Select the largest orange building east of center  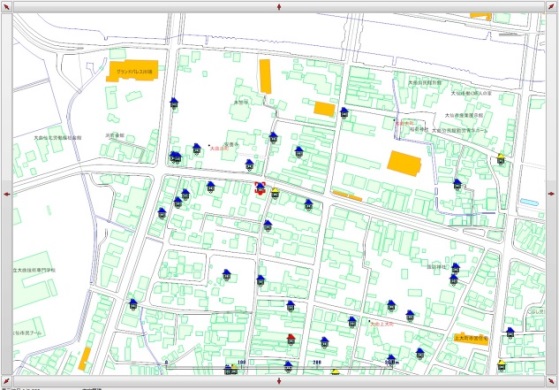404,164
